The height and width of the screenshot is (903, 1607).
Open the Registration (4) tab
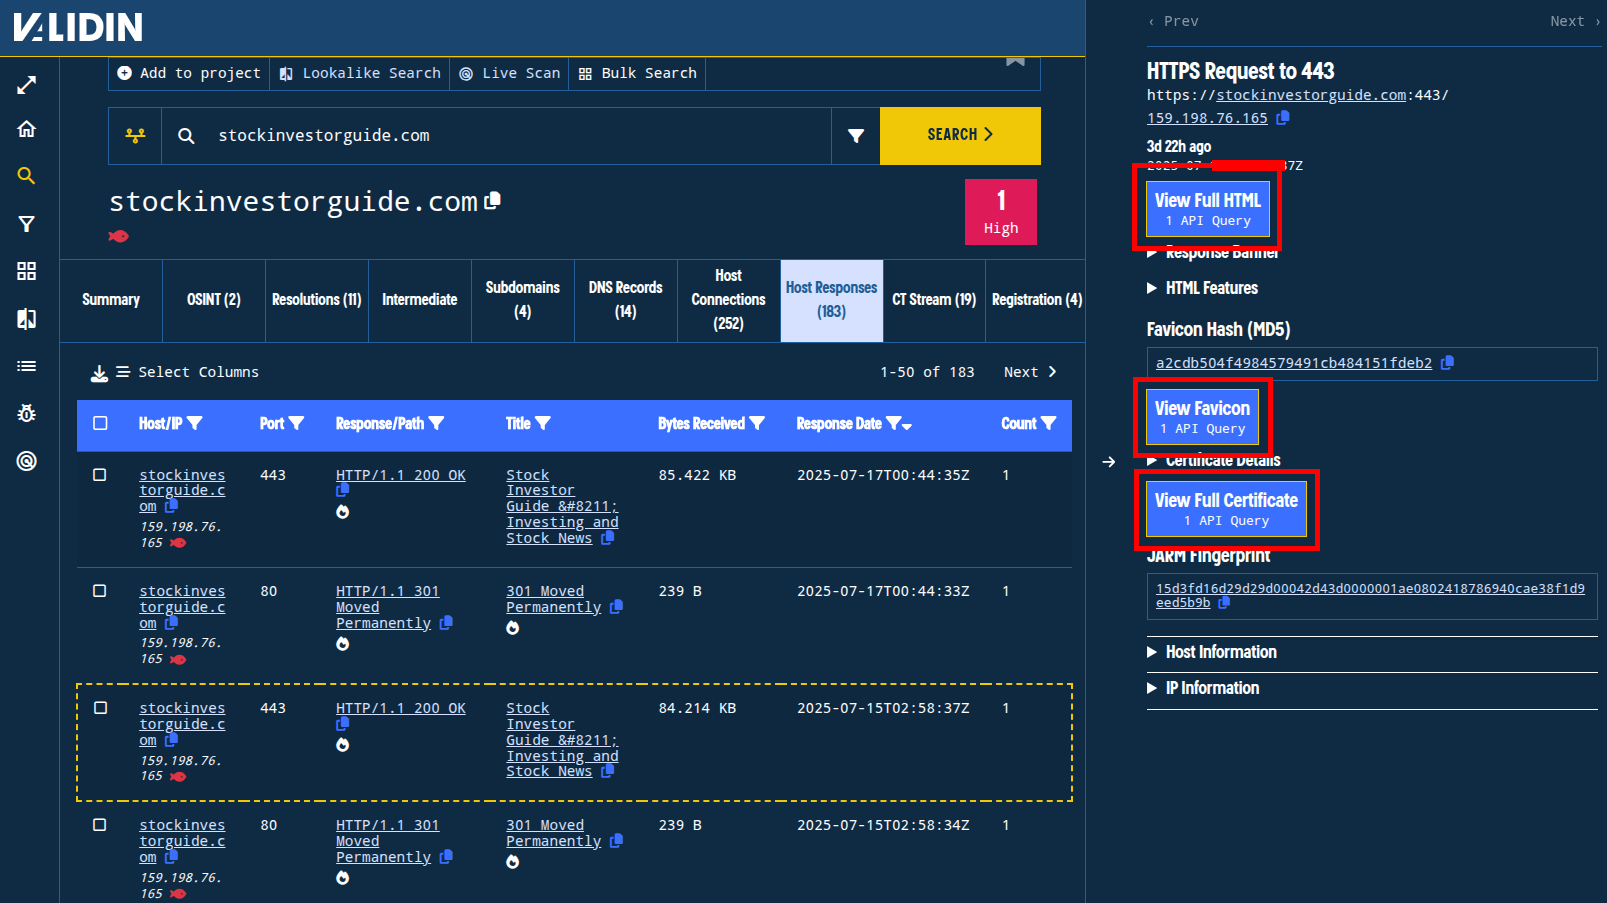[1036, 300]
